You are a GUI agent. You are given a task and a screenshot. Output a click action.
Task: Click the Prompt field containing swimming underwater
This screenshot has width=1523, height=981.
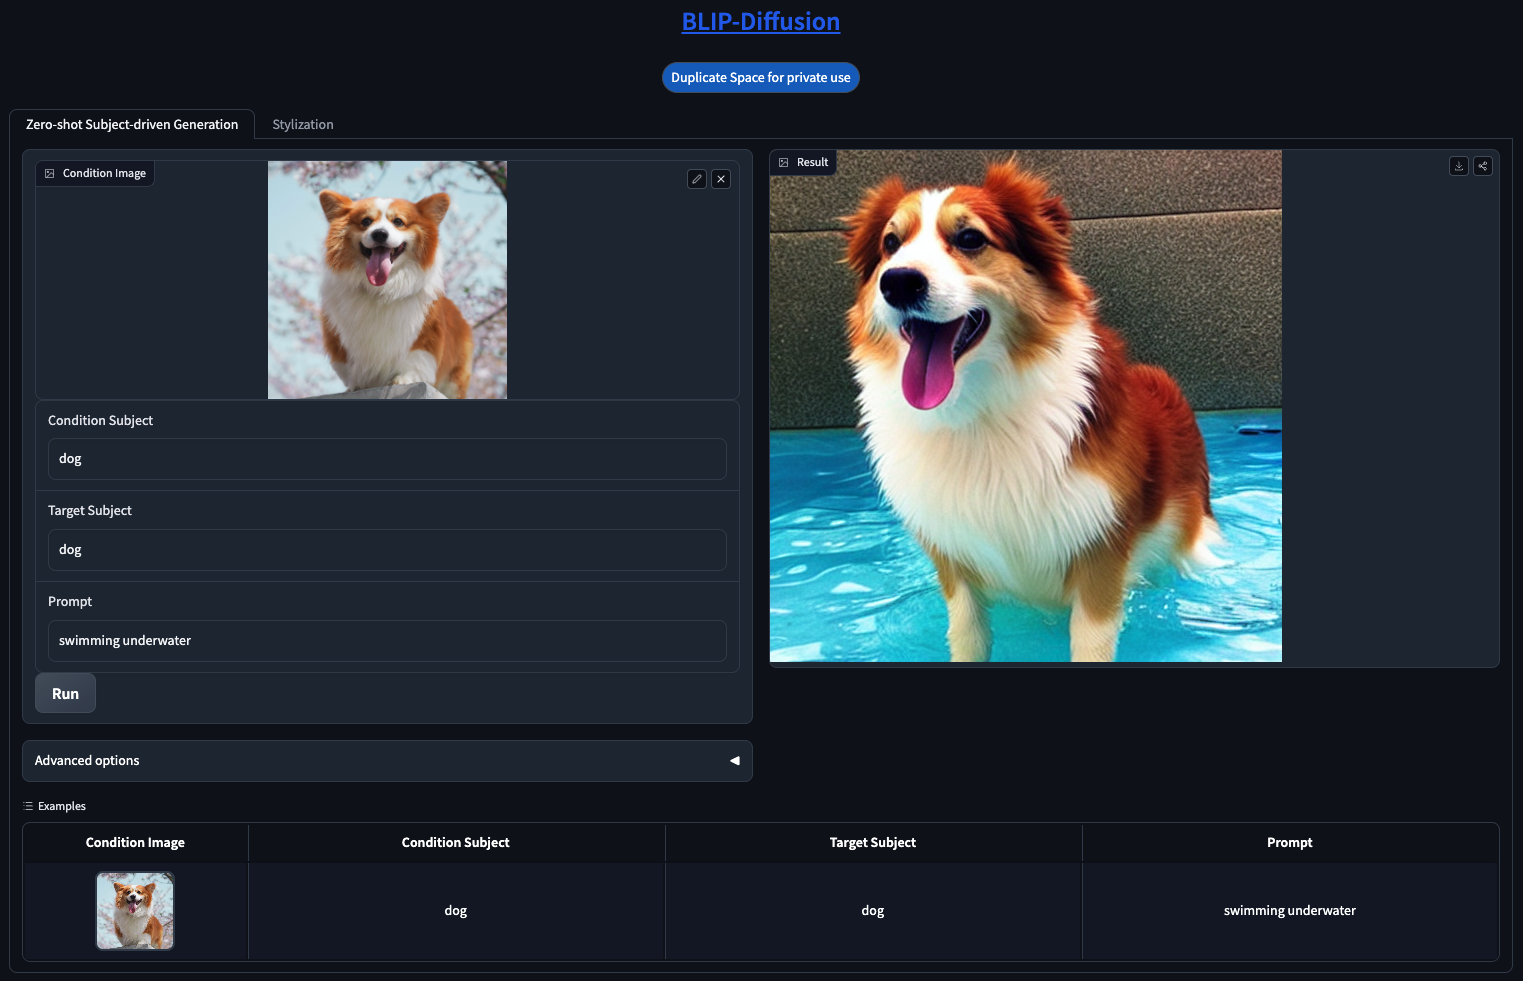pyautogui.click(x=387, y=641)
